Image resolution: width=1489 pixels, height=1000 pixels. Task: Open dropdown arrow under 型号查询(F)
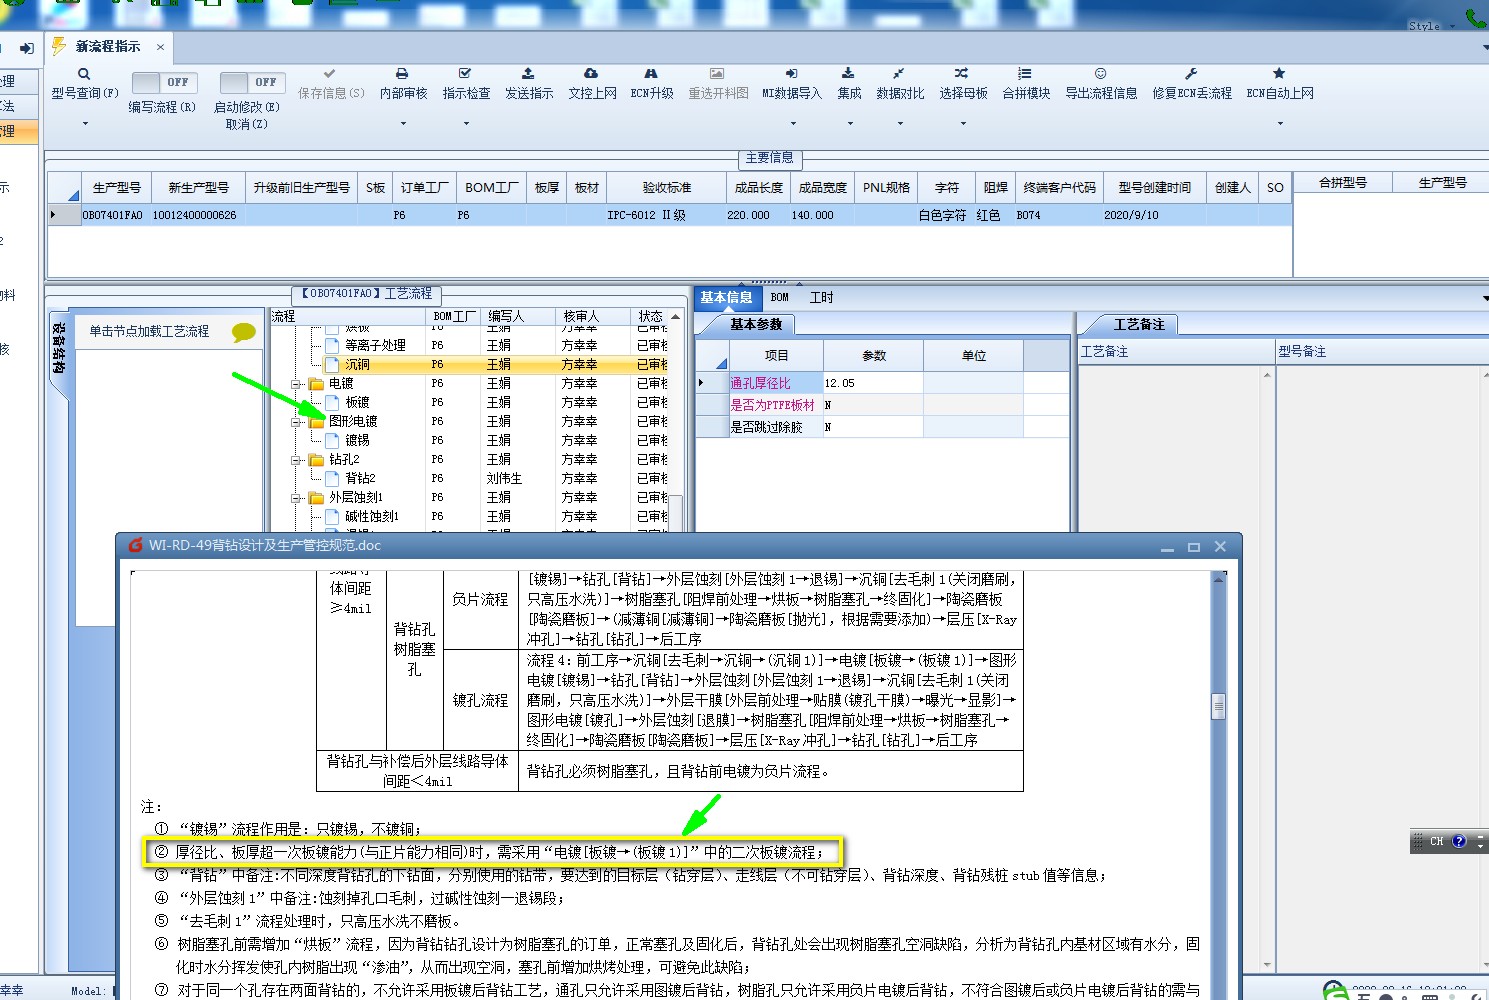(85, 124)
